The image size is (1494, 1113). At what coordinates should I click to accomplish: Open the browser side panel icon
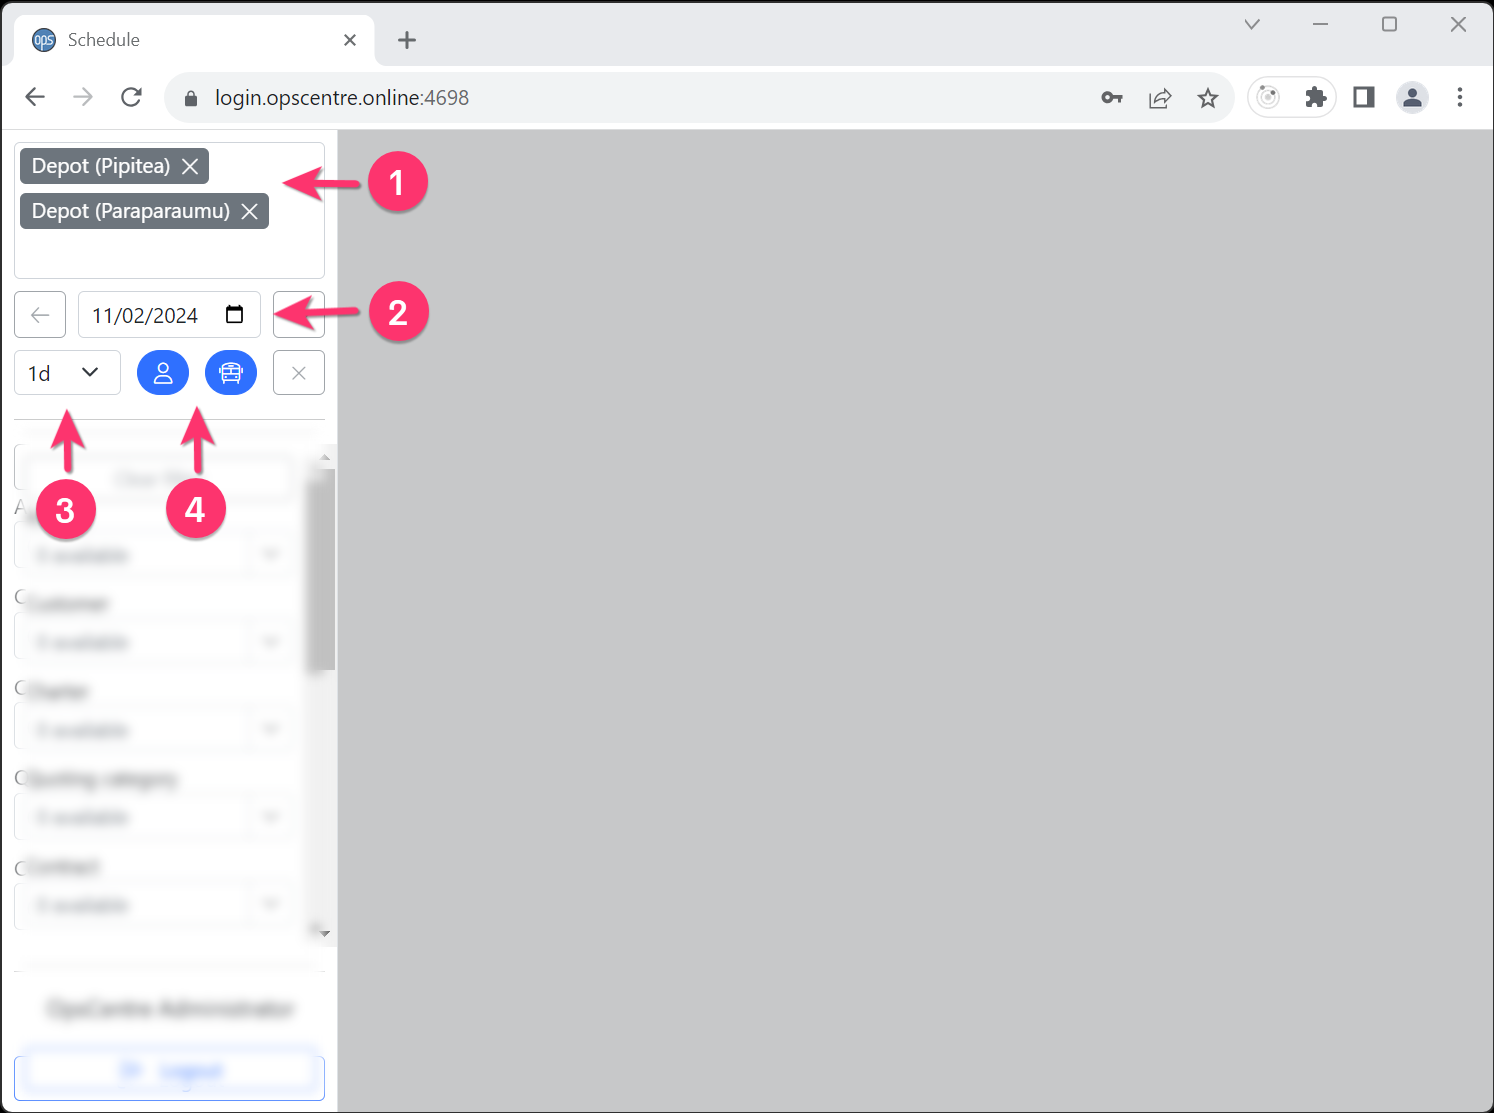(x=1363, y=97)
